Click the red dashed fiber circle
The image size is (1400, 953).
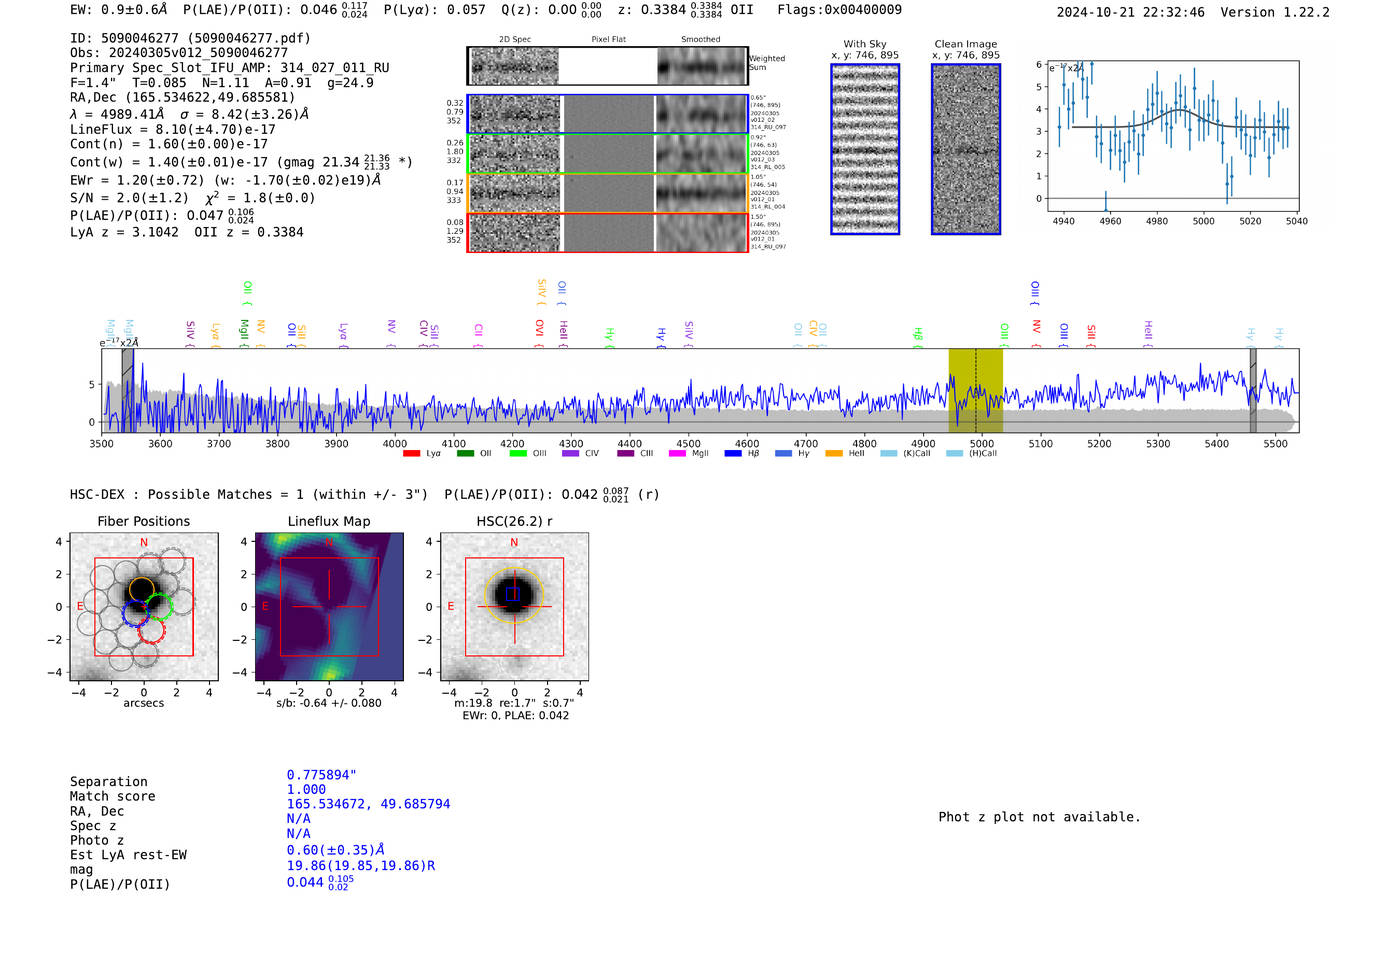(x=152, y=631)
